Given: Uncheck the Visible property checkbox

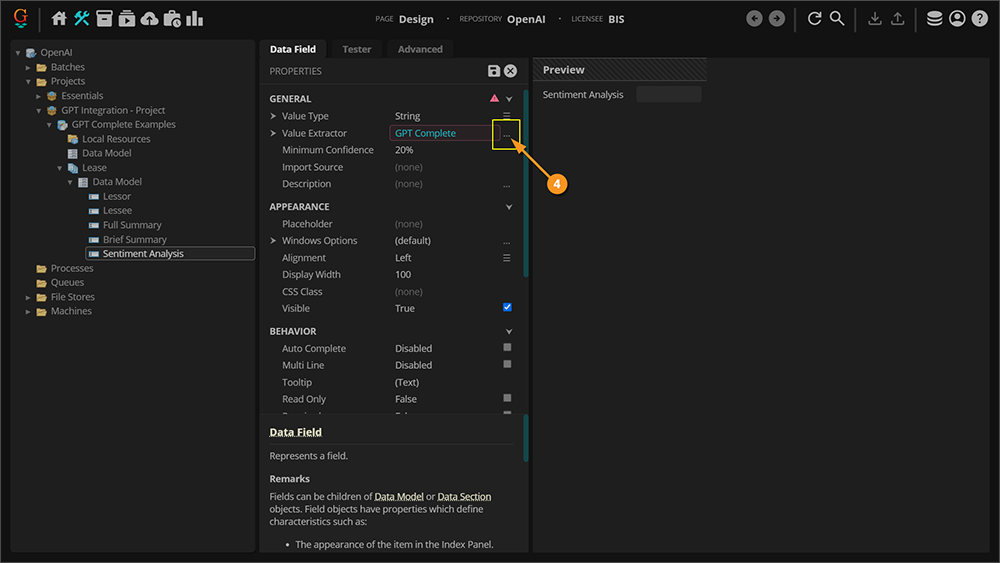Looking at the screenshot, I should click(x=507, y=308).
